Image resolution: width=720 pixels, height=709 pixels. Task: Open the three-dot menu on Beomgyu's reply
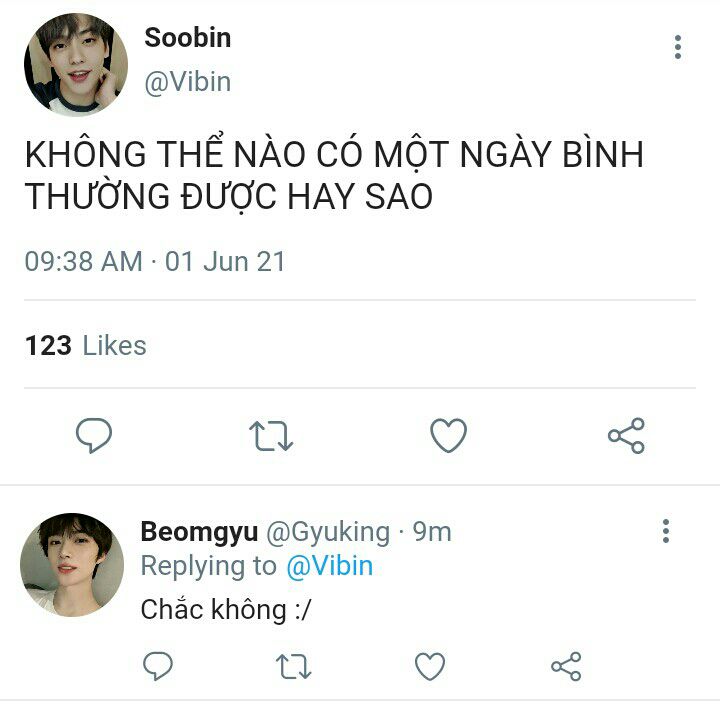tap(666, 531)
